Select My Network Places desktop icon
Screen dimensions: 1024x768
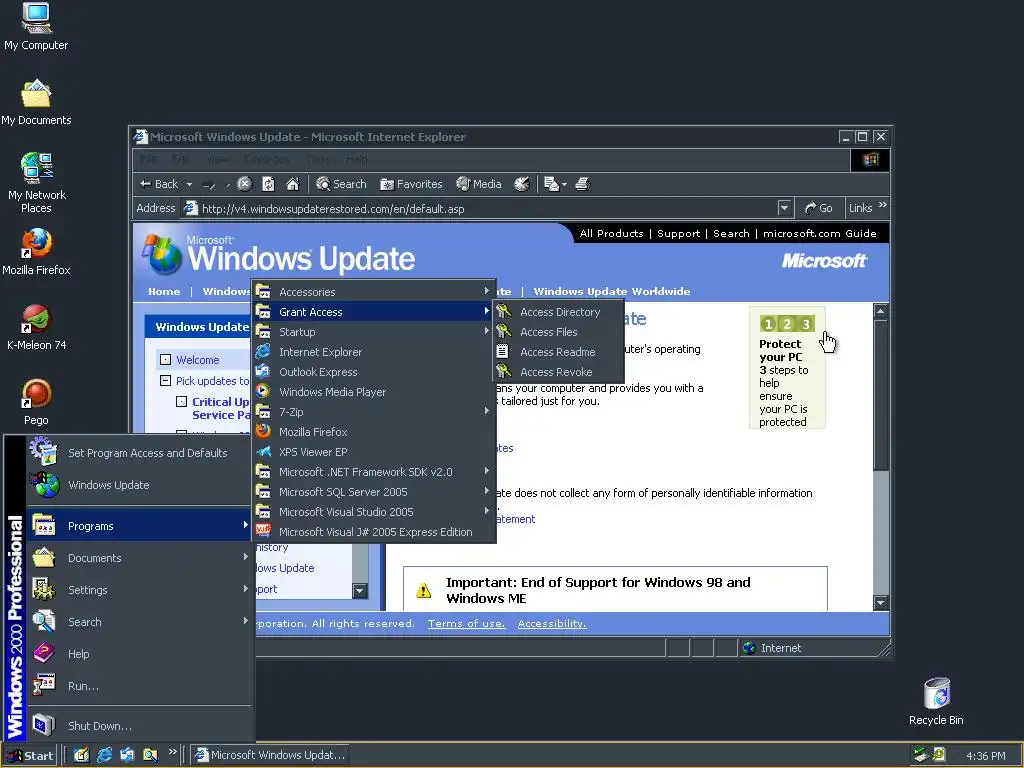point(36,183)
